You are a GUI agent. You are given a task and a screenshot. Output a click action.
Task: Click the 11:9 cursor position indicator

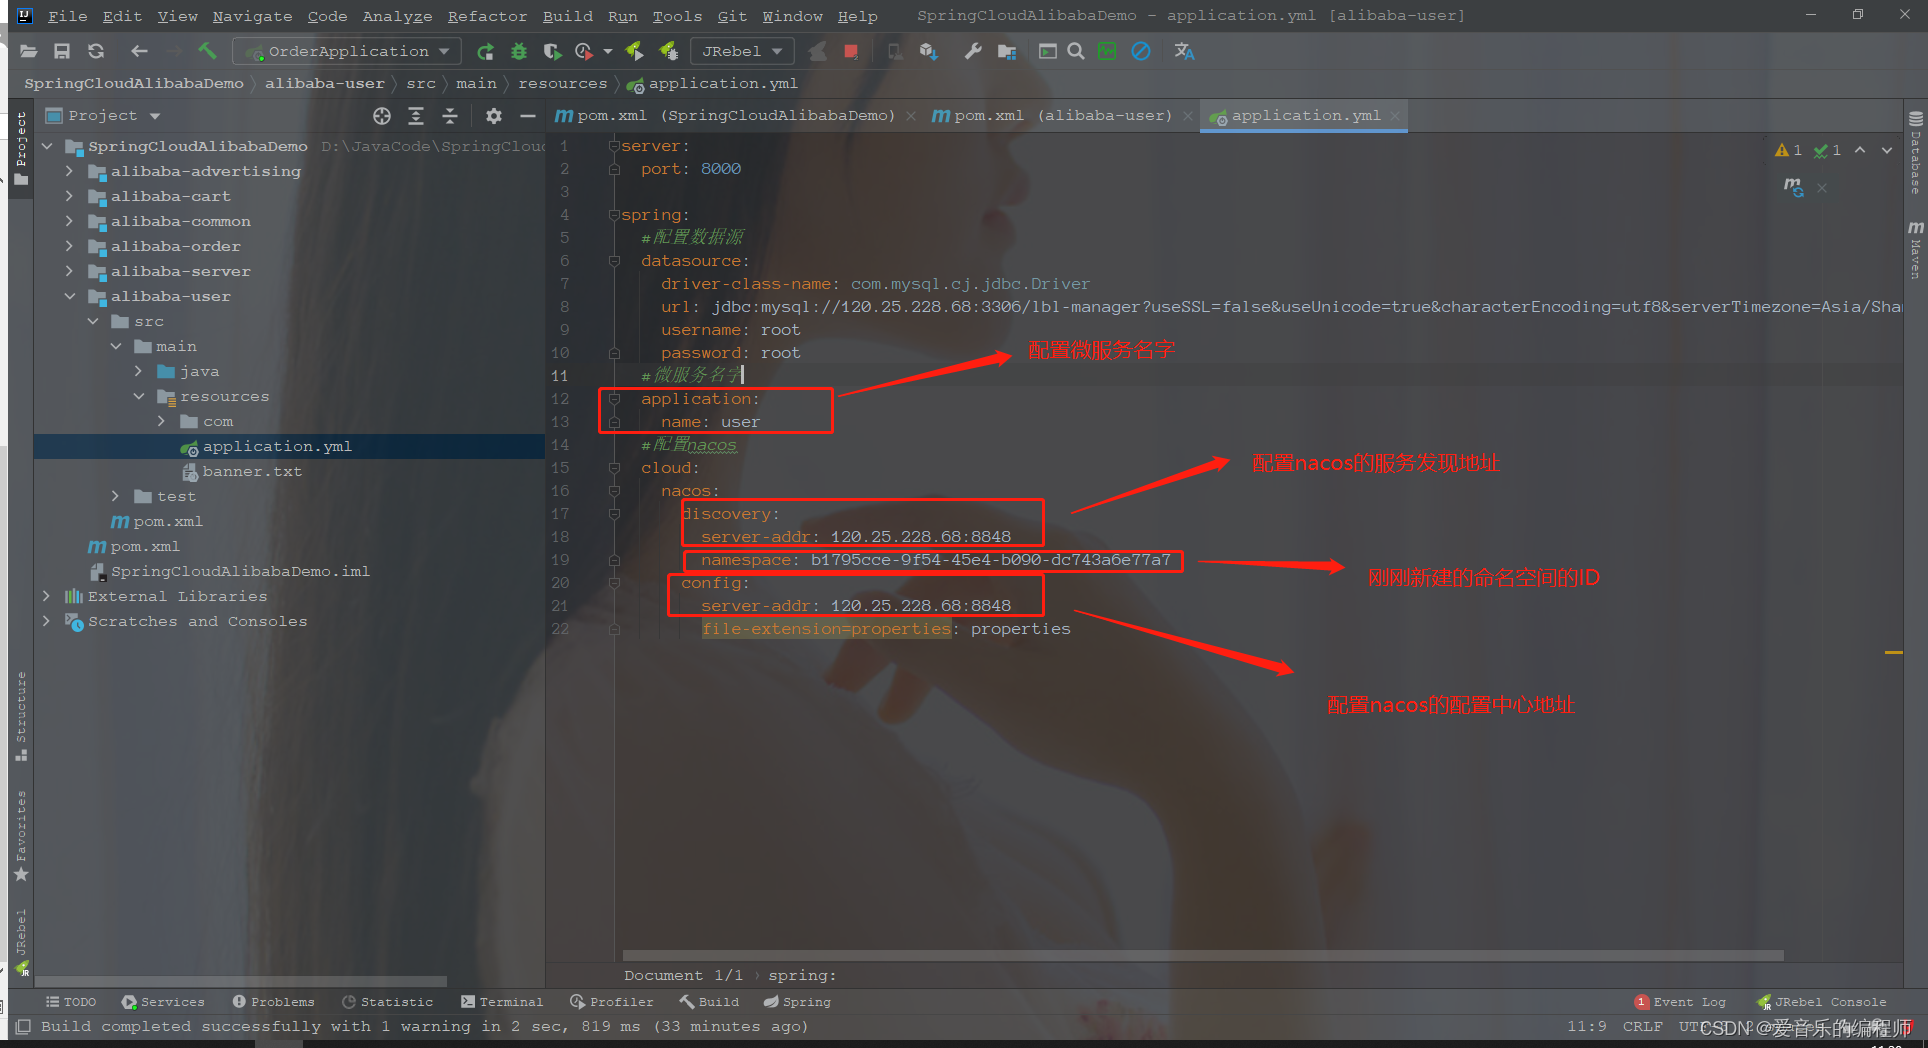point(1587,1027)
